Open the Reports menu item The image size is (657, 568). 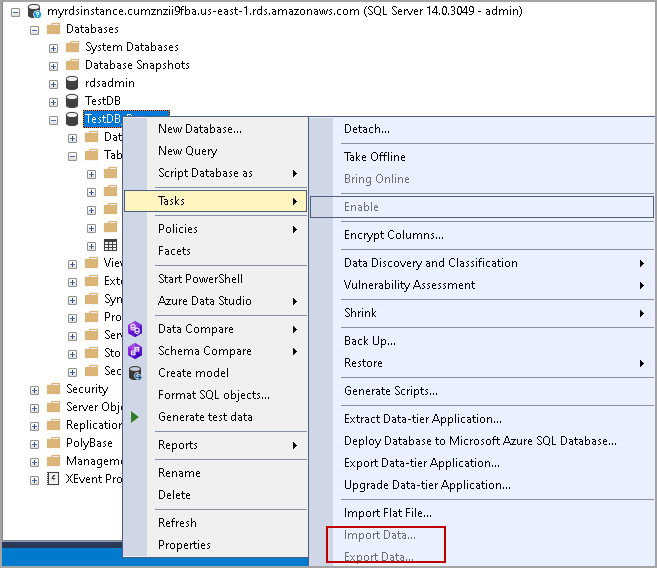(x=216, y=445)
